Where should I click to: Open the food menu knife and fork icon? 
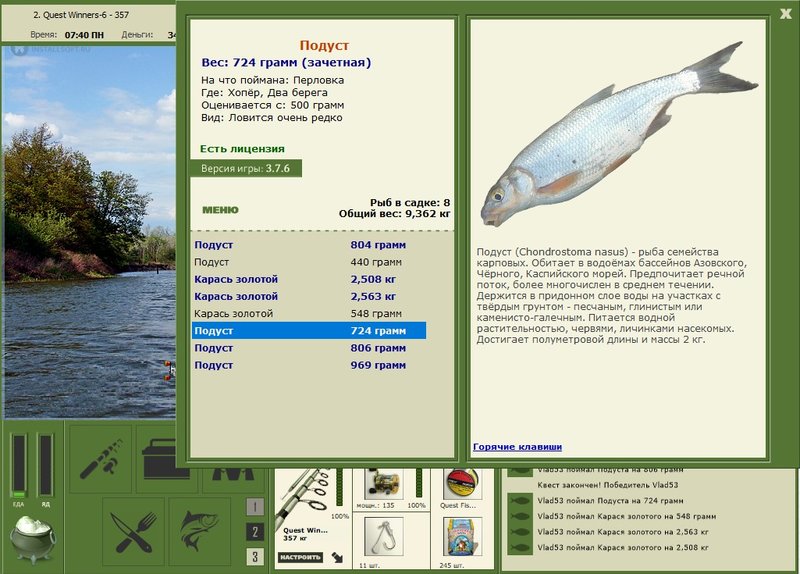click(x=134, y=532)
